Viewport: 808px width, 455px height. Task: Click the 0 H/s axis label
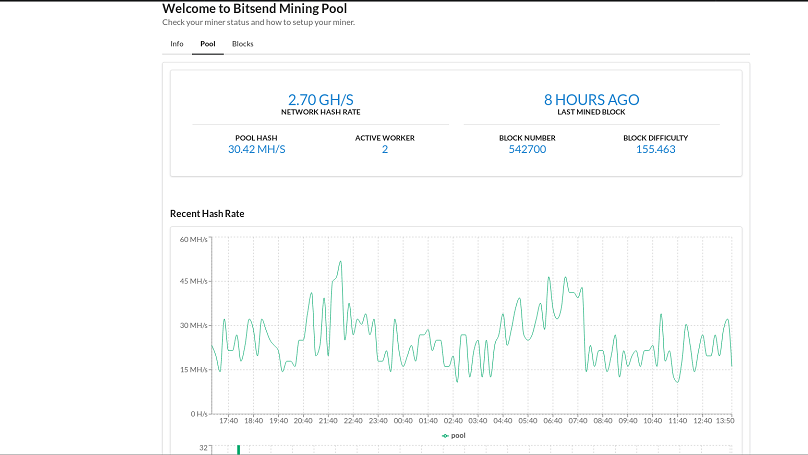click(x=199, y=414)
